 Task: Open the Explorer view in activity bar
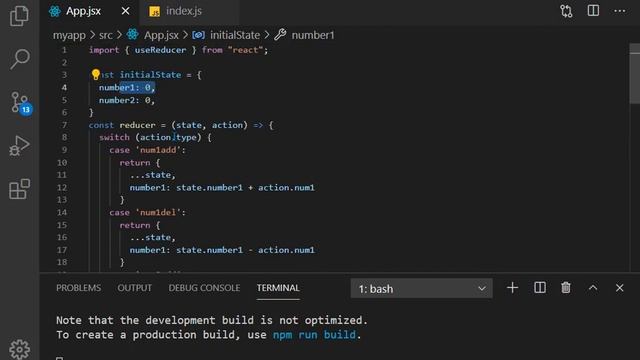(19, 16)
